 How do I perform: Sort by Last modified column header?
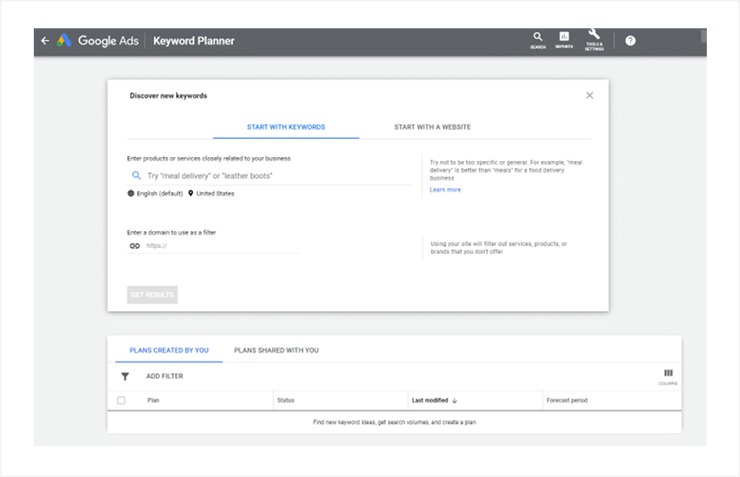[x=434, y=401]
